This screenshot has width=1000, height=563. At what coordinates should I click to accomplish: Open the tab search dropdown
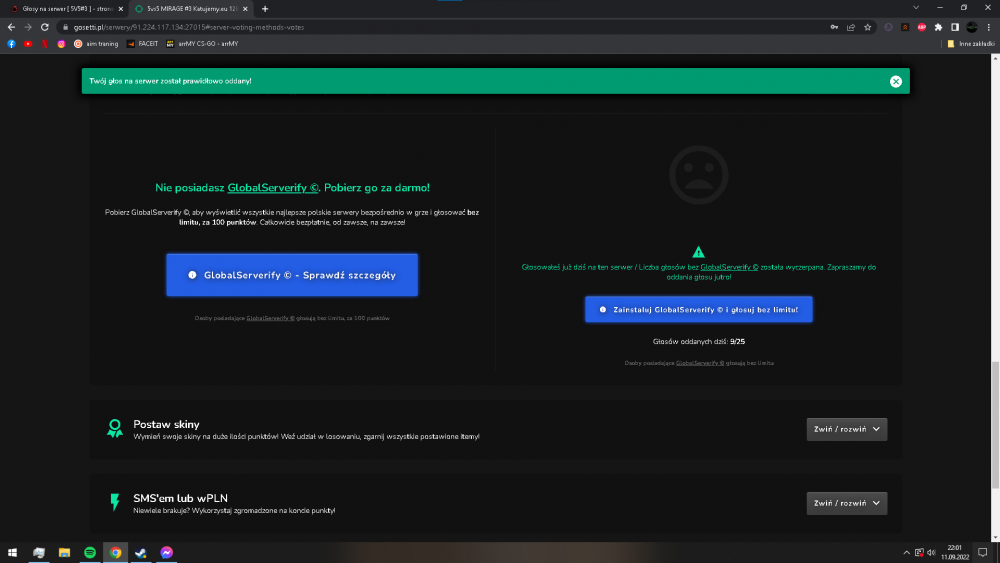[916, 8]
